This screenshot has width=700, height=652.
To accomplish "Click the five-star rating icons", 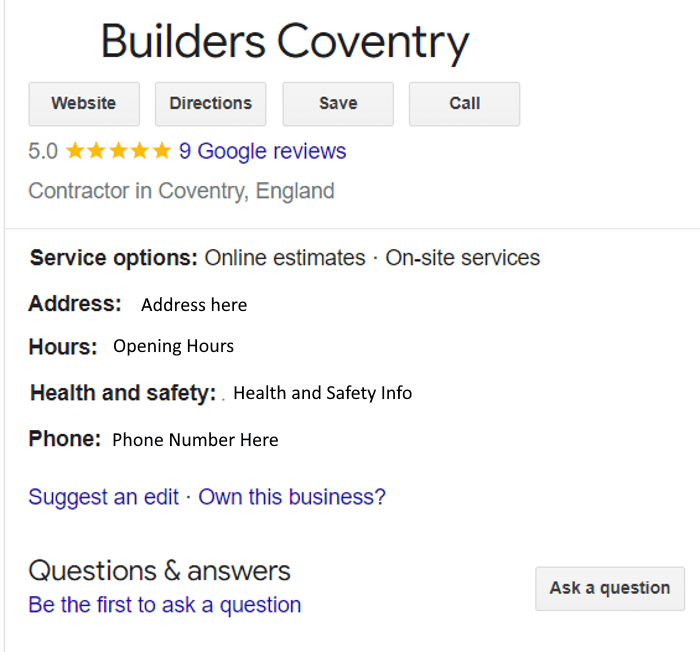I will click(118, 151).
